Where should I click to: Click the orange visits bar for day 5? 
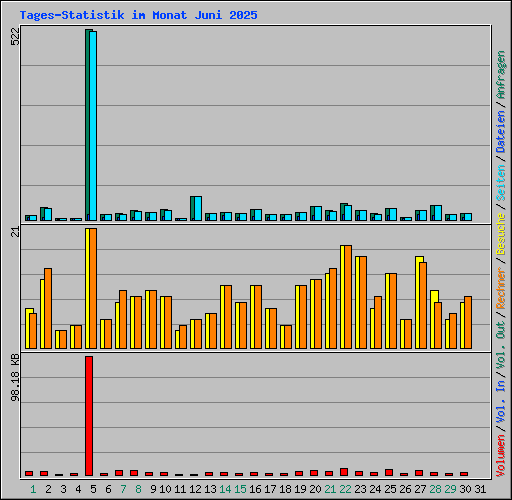(93, 289)
